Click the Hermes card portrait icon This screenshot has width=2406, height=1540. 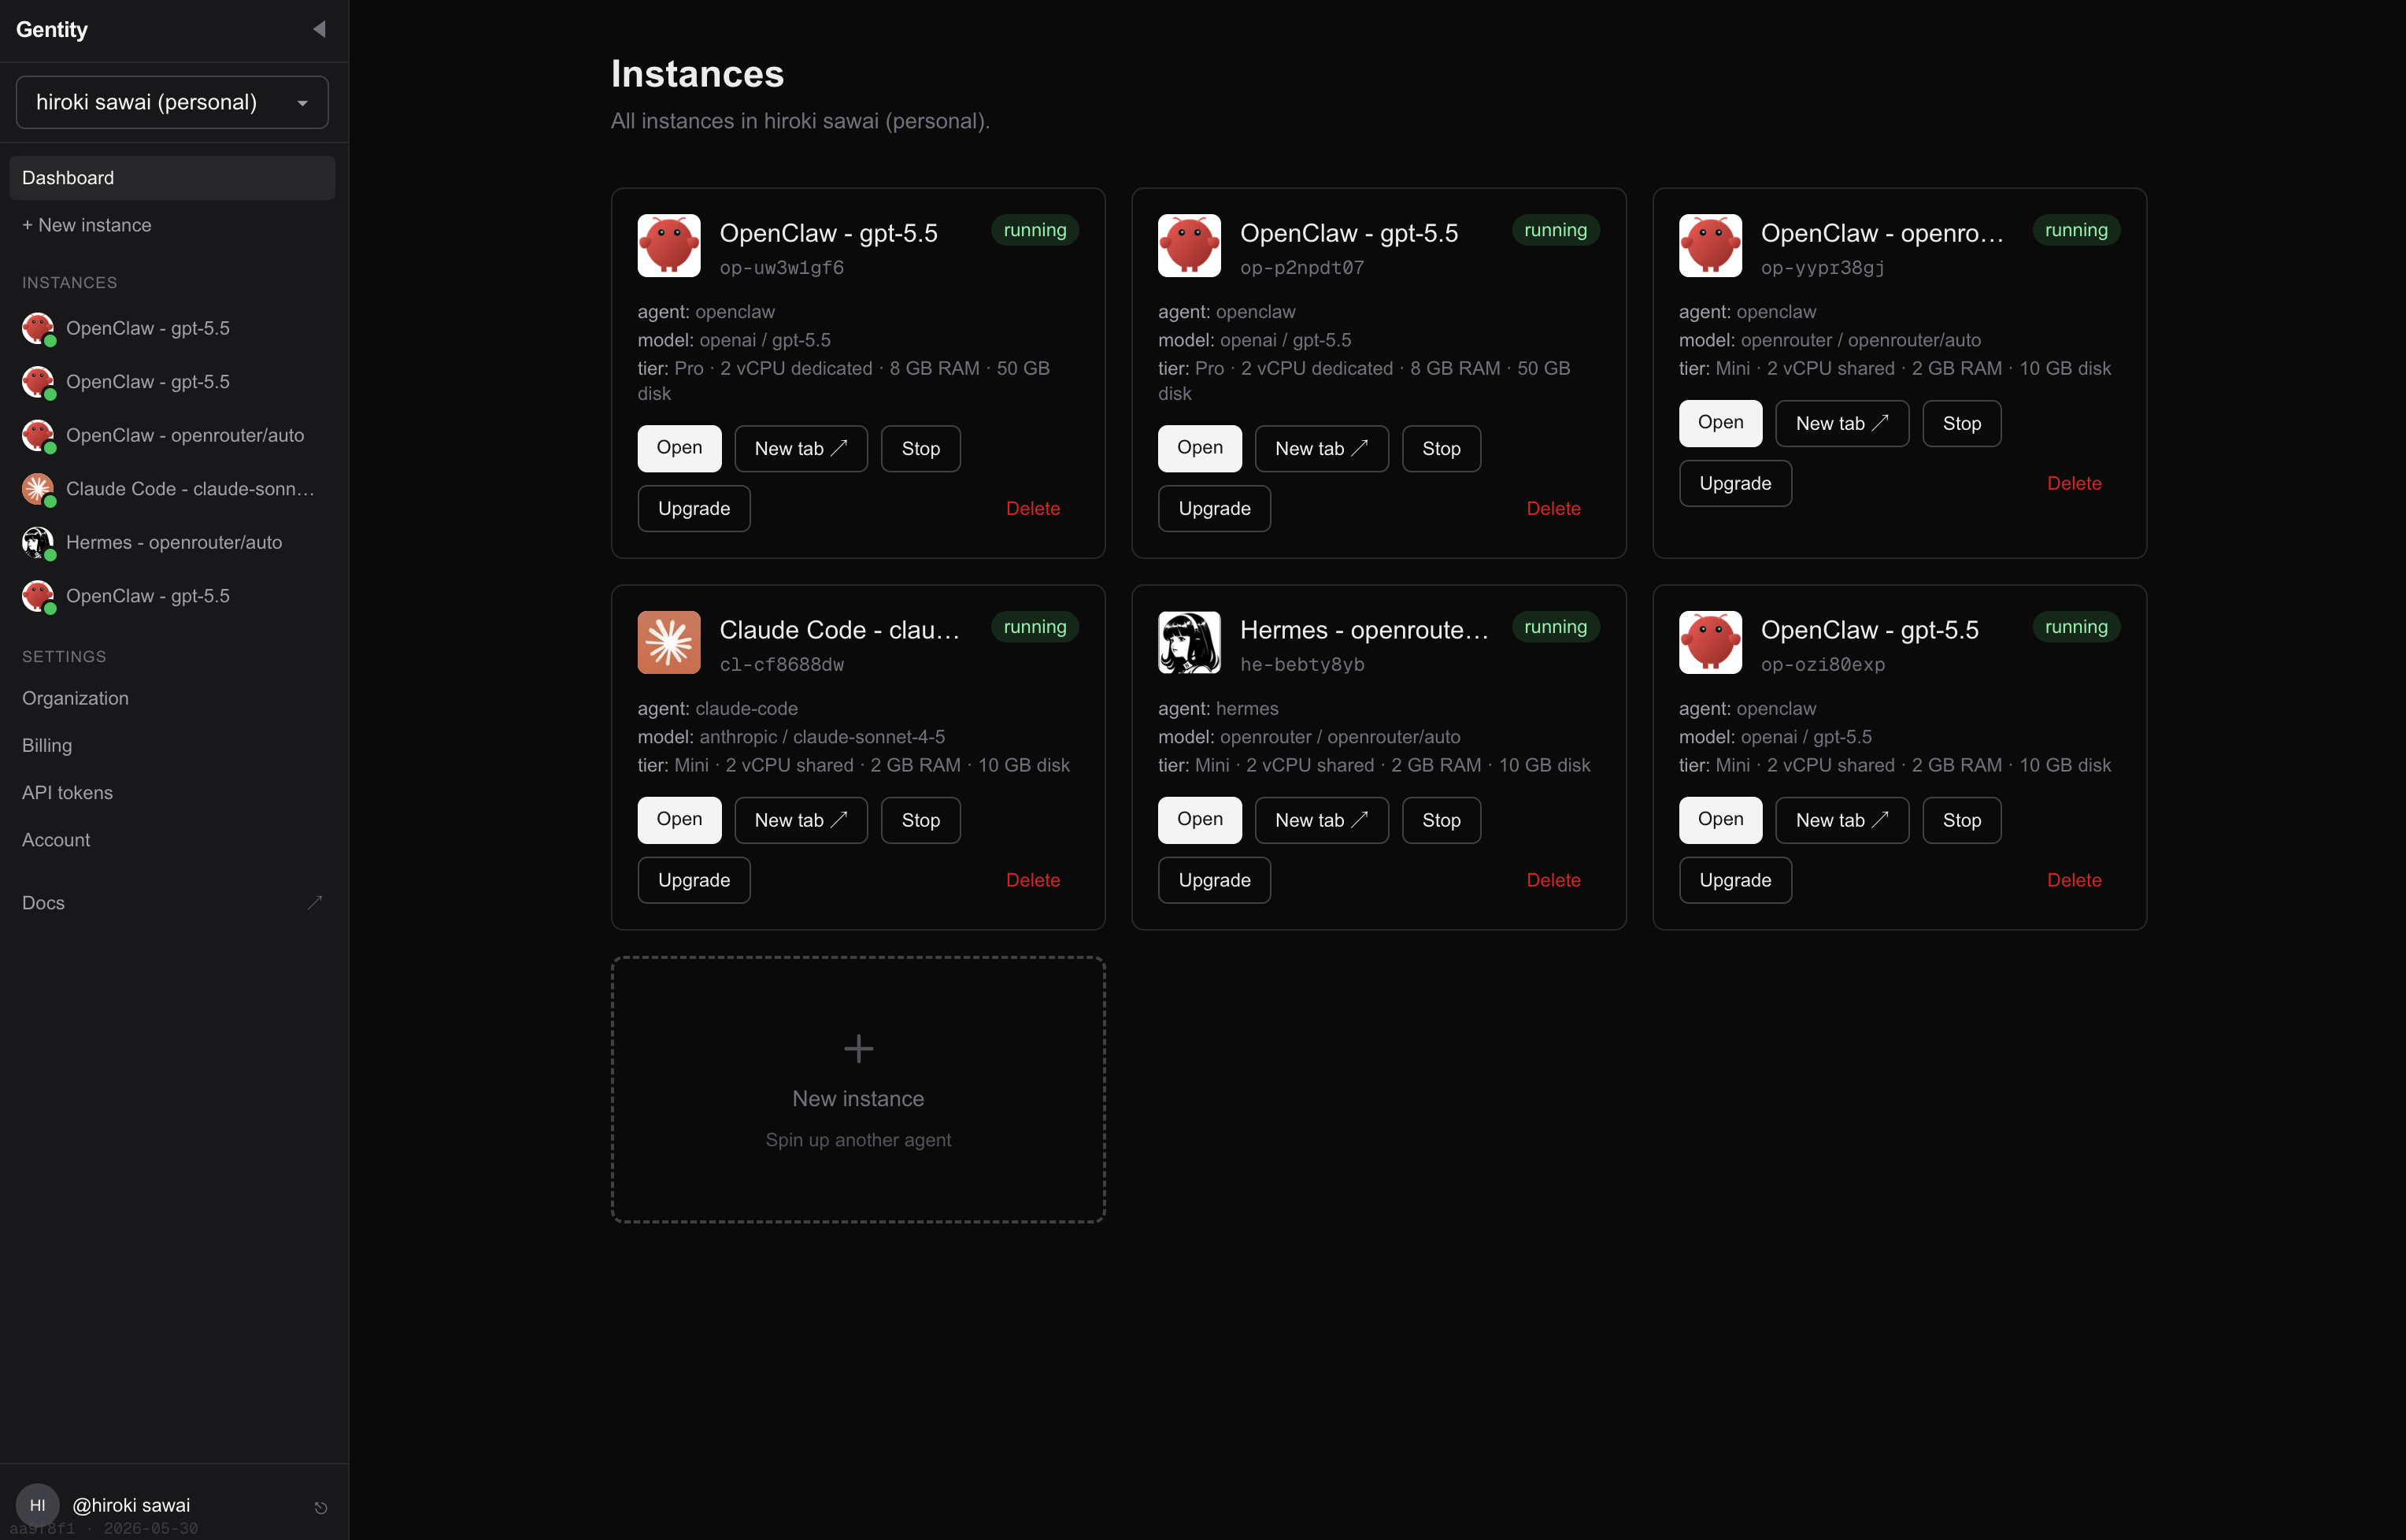click(1189, 642)
